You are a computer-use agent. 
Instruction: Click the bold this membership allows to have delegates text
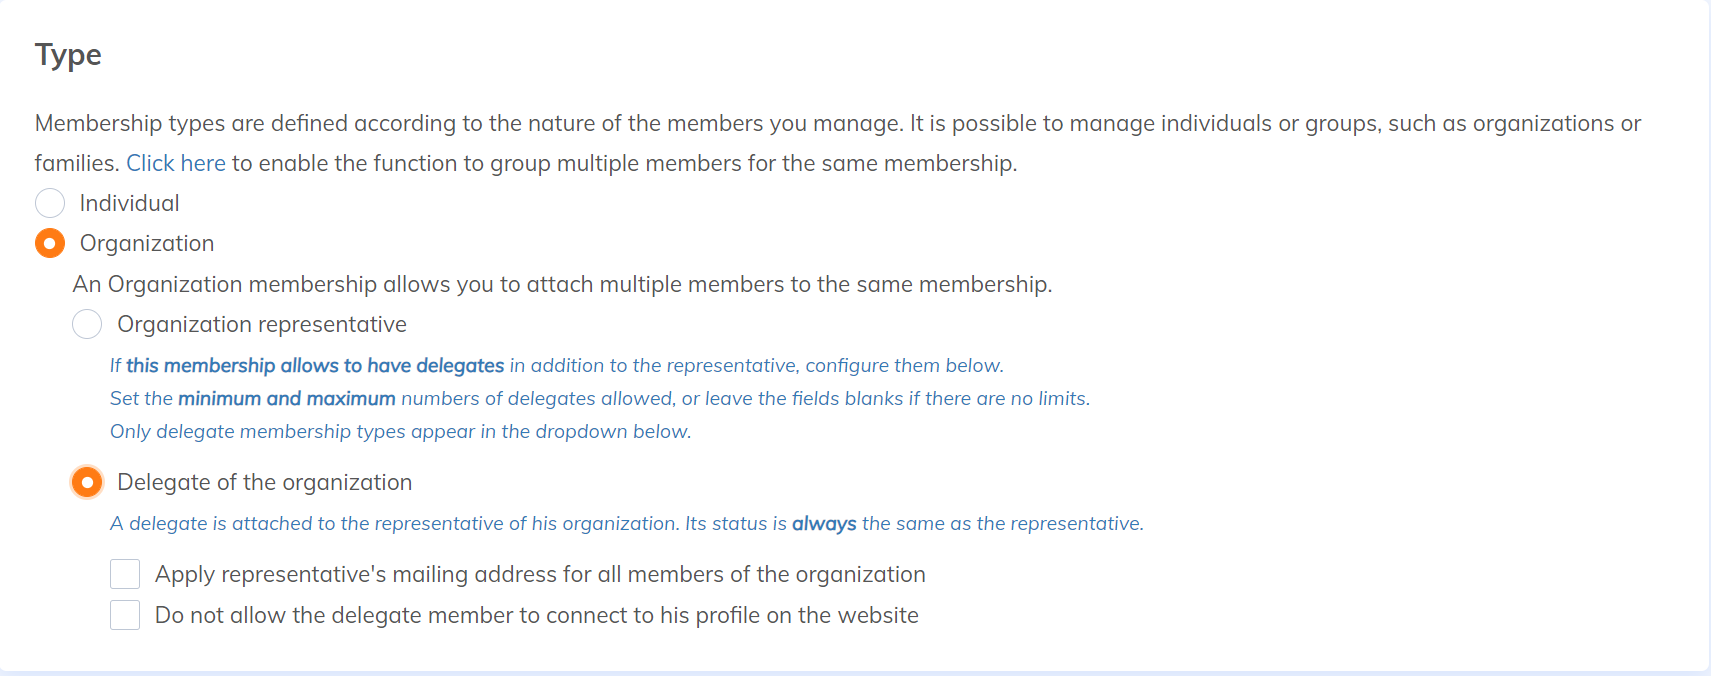[x=315, y=365]
